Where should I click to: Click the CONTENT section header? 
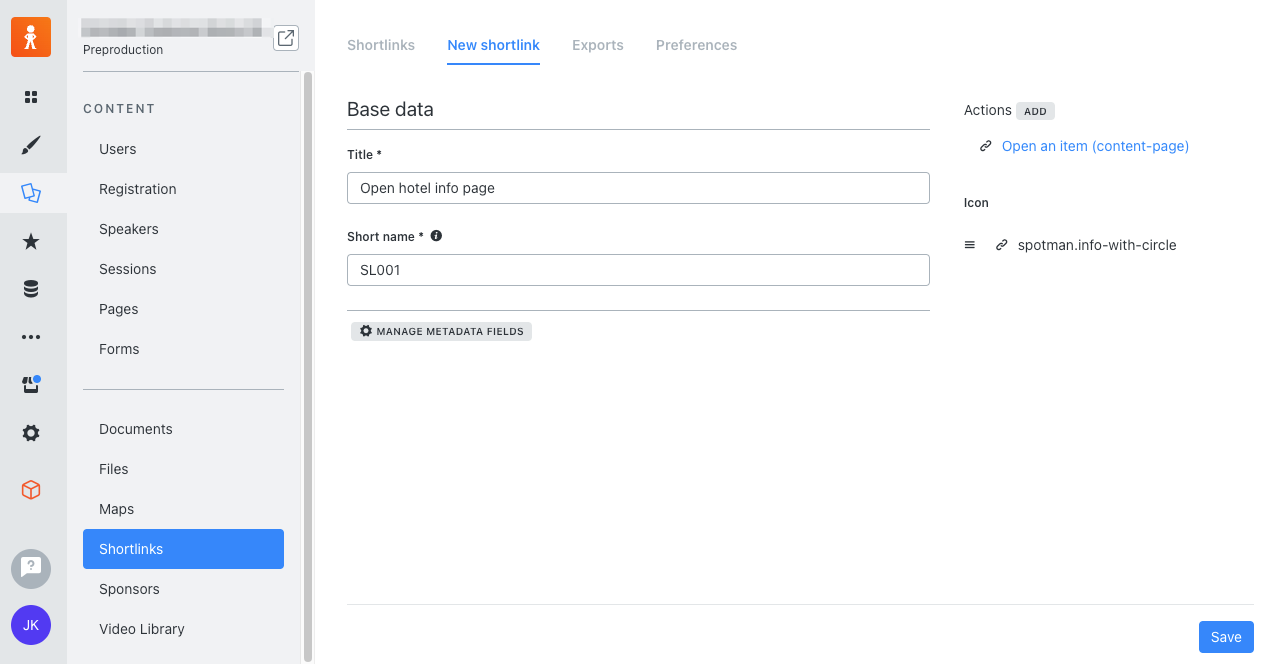click(119, 108)
